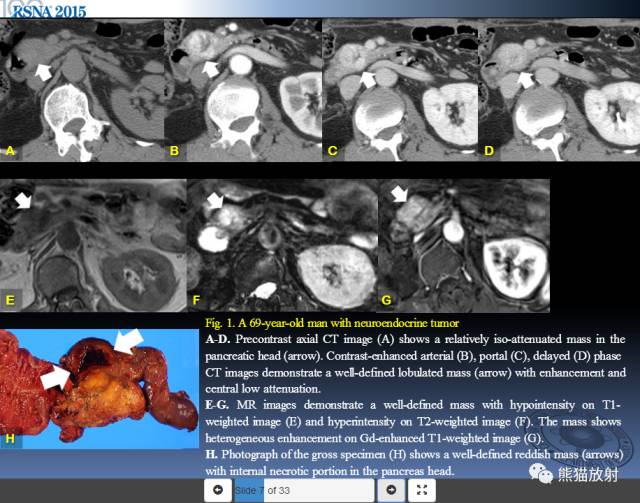Click the white arrow in image A

pos(44,72)
